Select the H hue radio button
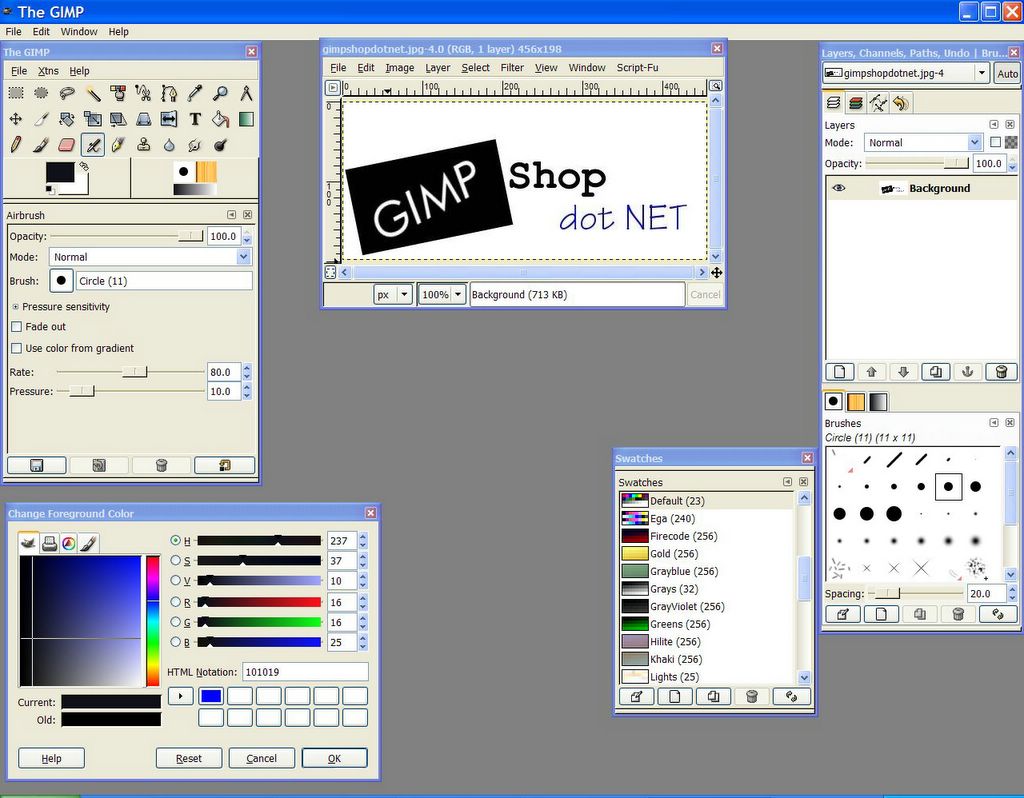The height and width of the screenshot is (798, 1024). 175,540
